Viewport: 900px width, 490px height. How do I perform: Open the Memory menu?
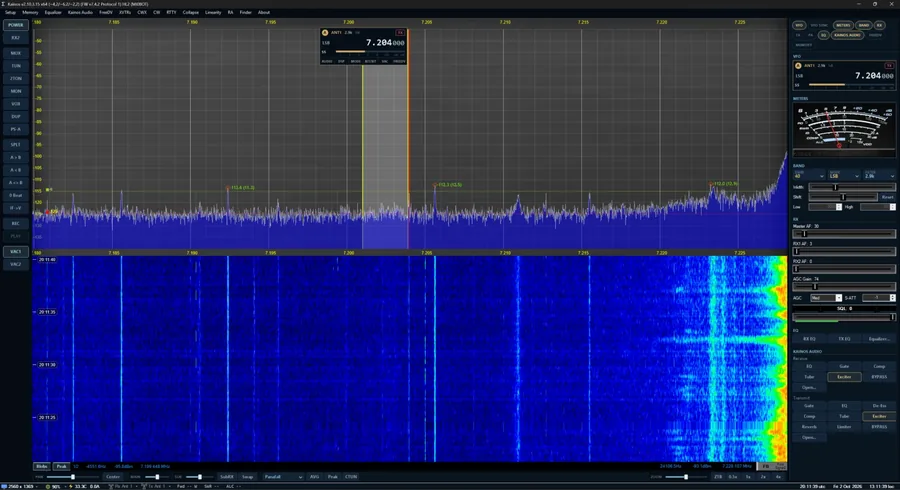click(x=30, y=12)
